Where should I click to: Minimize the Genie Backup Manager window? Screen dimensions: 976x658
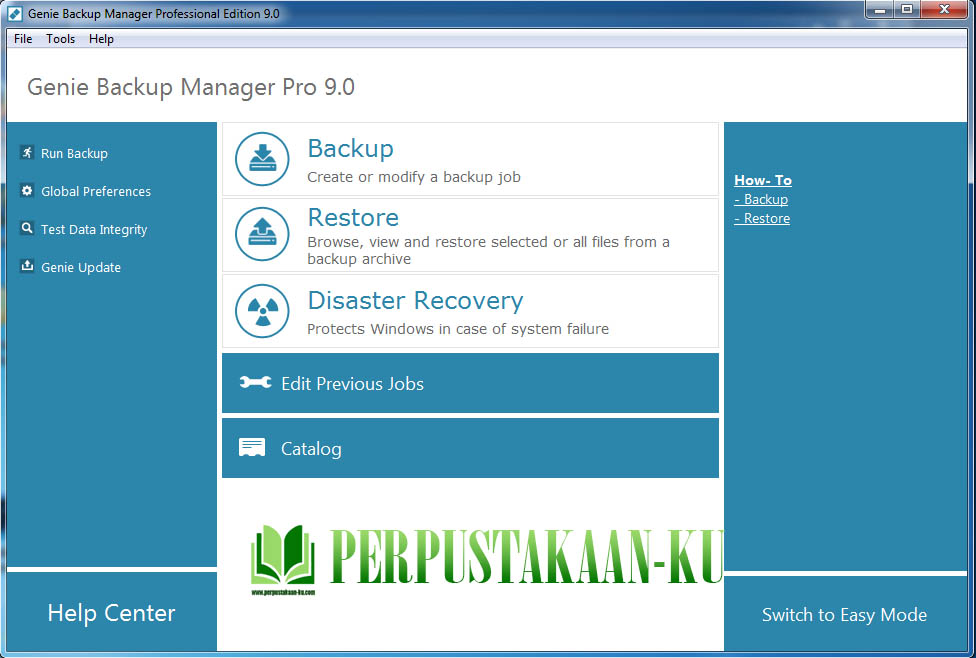click(x=880, y=9)
